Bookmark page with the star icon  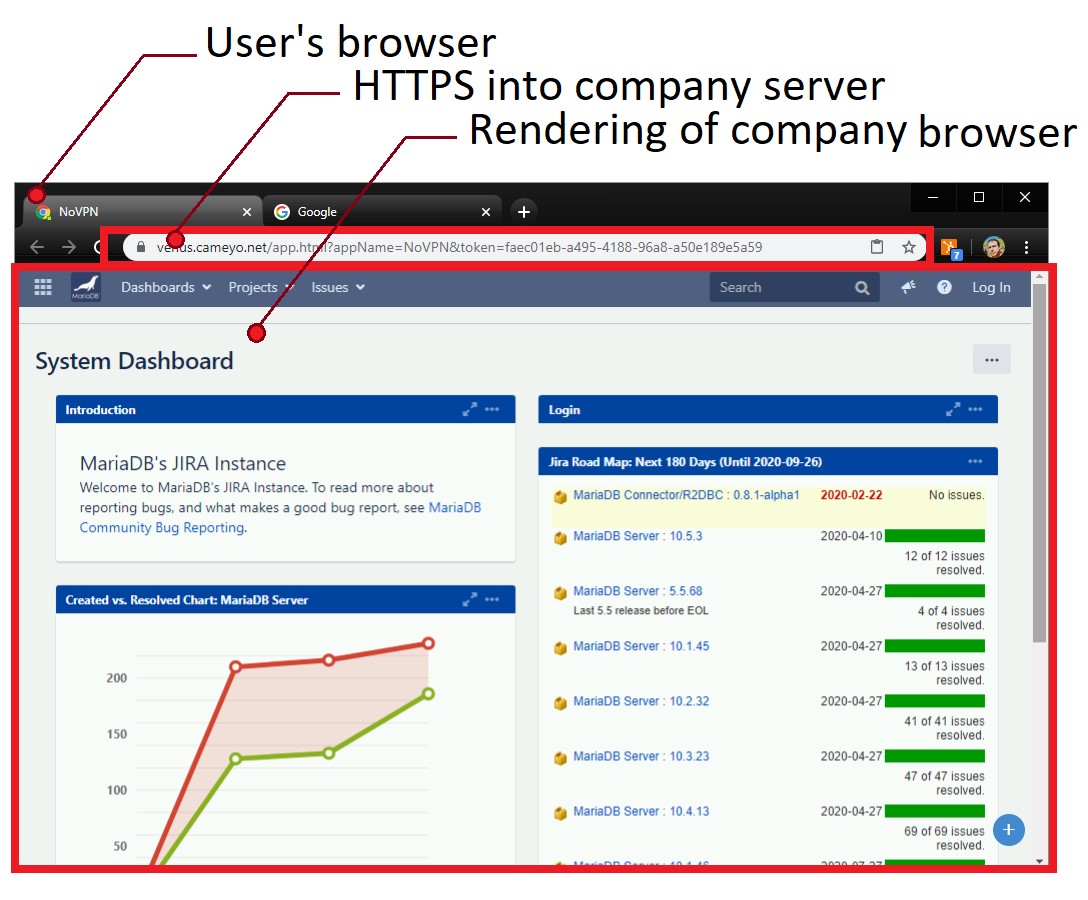pos(909,247)
